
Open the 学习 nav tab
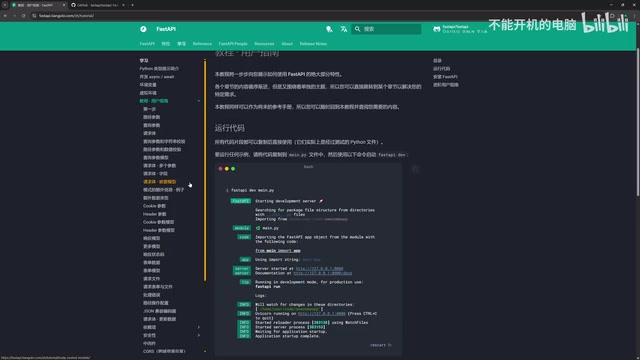click(x=181, y=44)
